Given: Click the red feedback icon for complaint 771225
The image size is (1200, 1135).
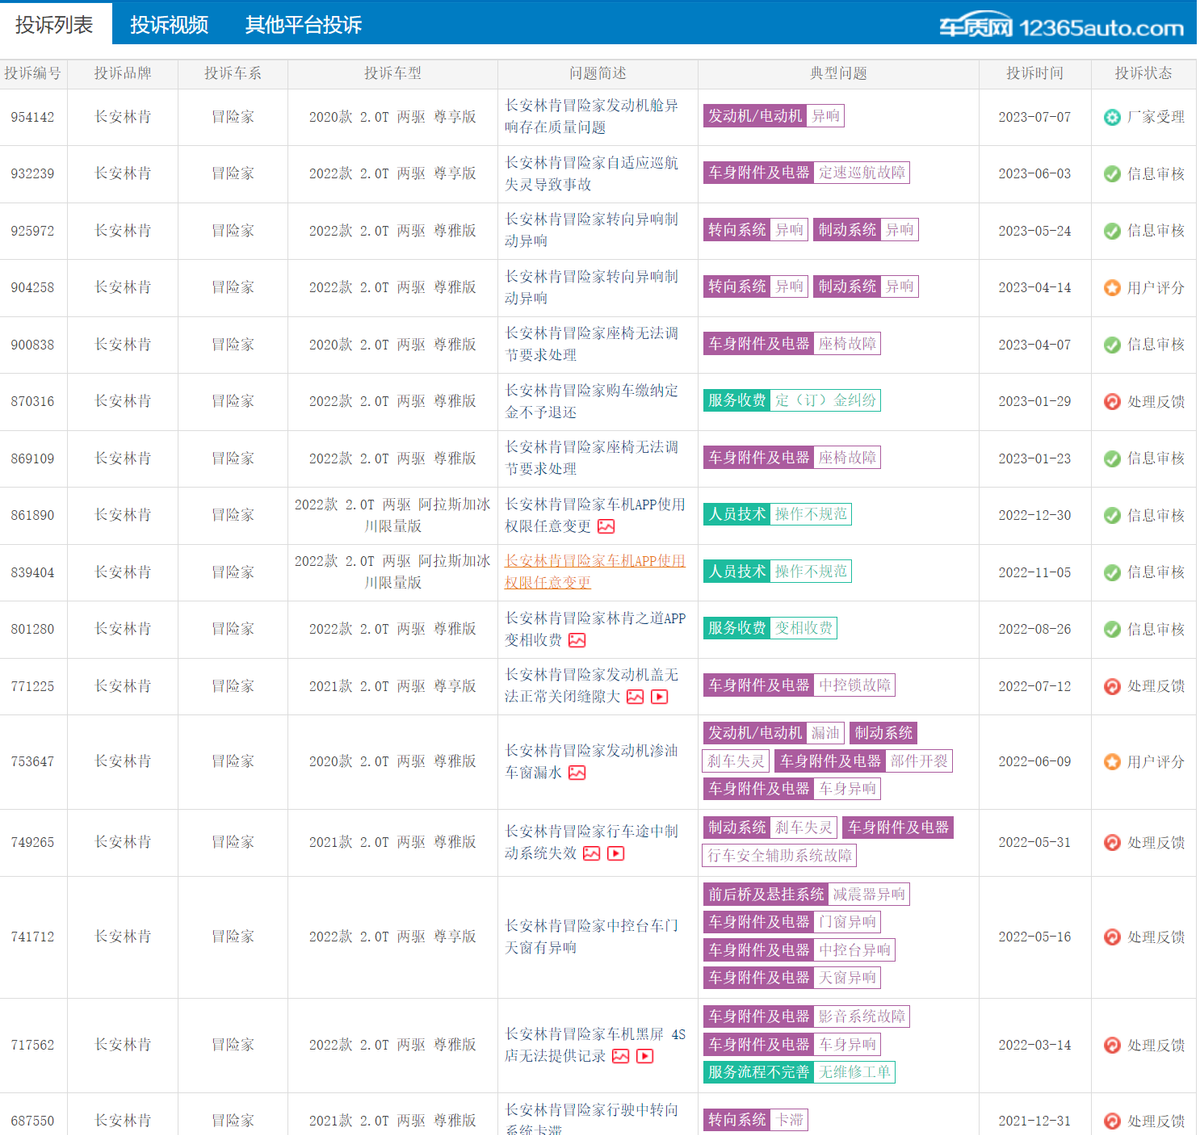Looking at the screenshot, I should coord(1112,687).
